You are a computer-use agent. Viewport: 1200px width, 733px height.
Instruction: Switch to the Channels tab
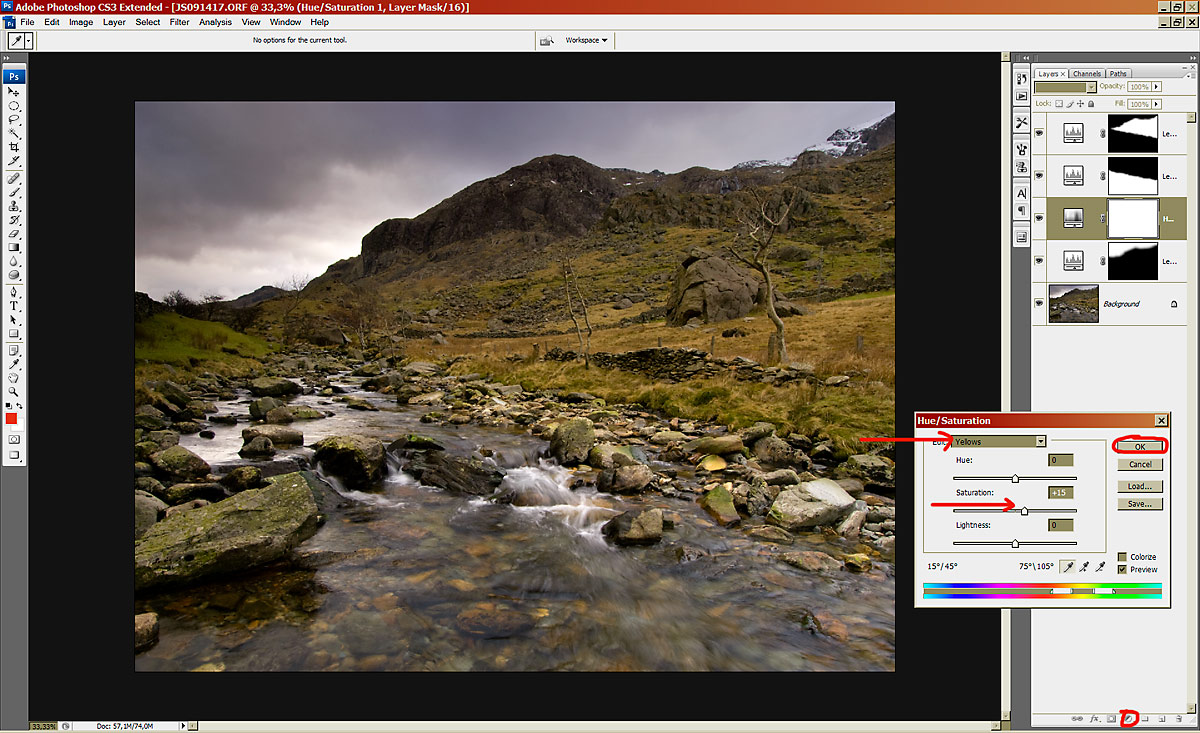(x=1086, y=74)
